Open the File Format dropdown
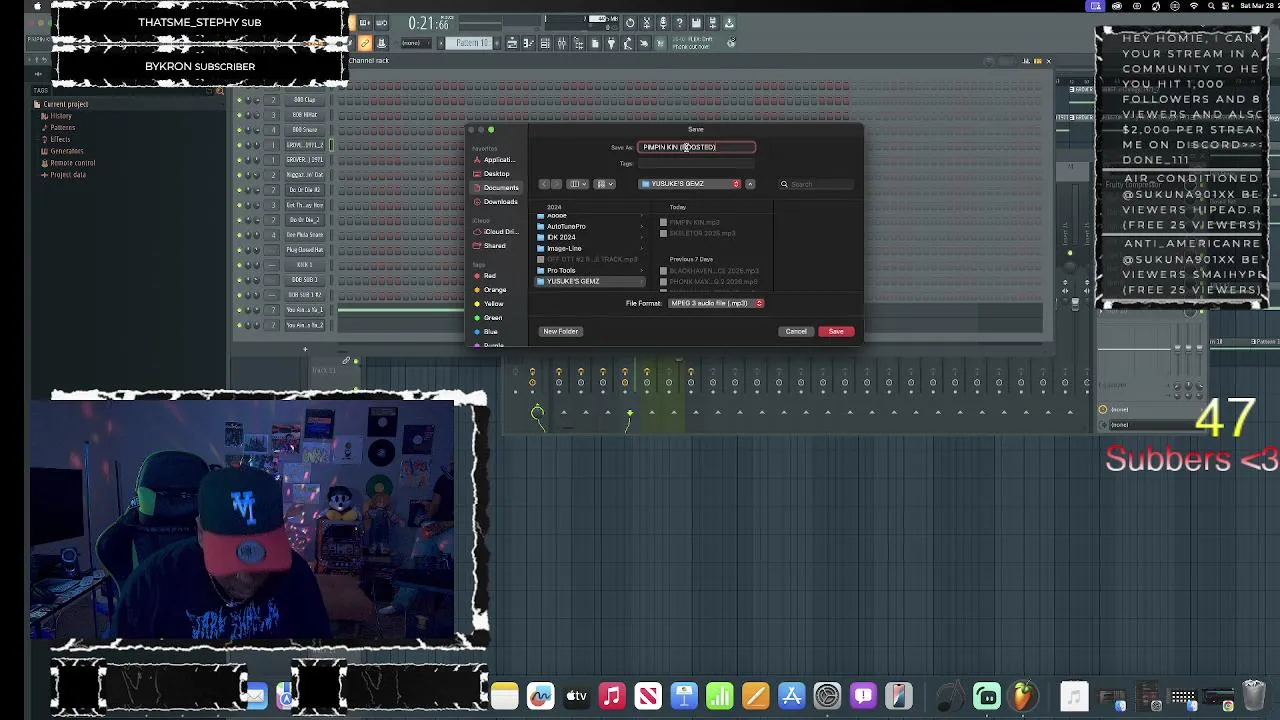 [x=716, y=303]
